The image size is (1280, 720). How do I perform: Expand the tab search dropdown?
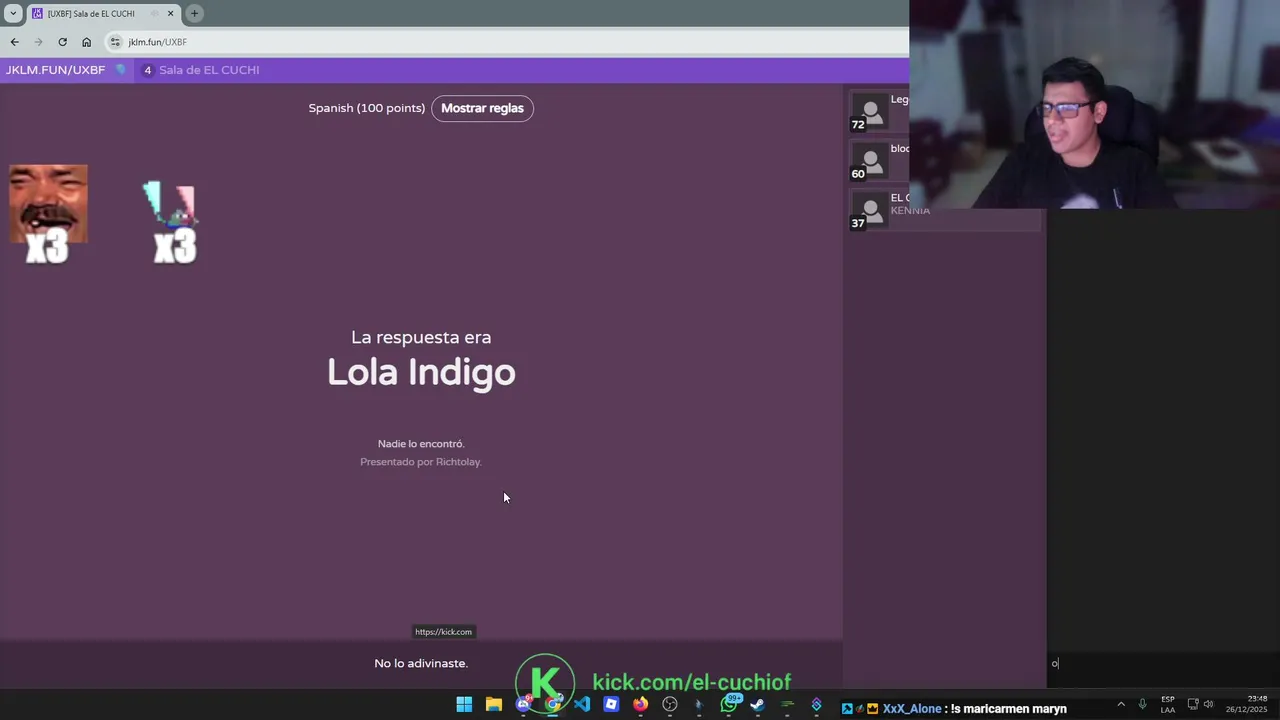tap(13, 13)
